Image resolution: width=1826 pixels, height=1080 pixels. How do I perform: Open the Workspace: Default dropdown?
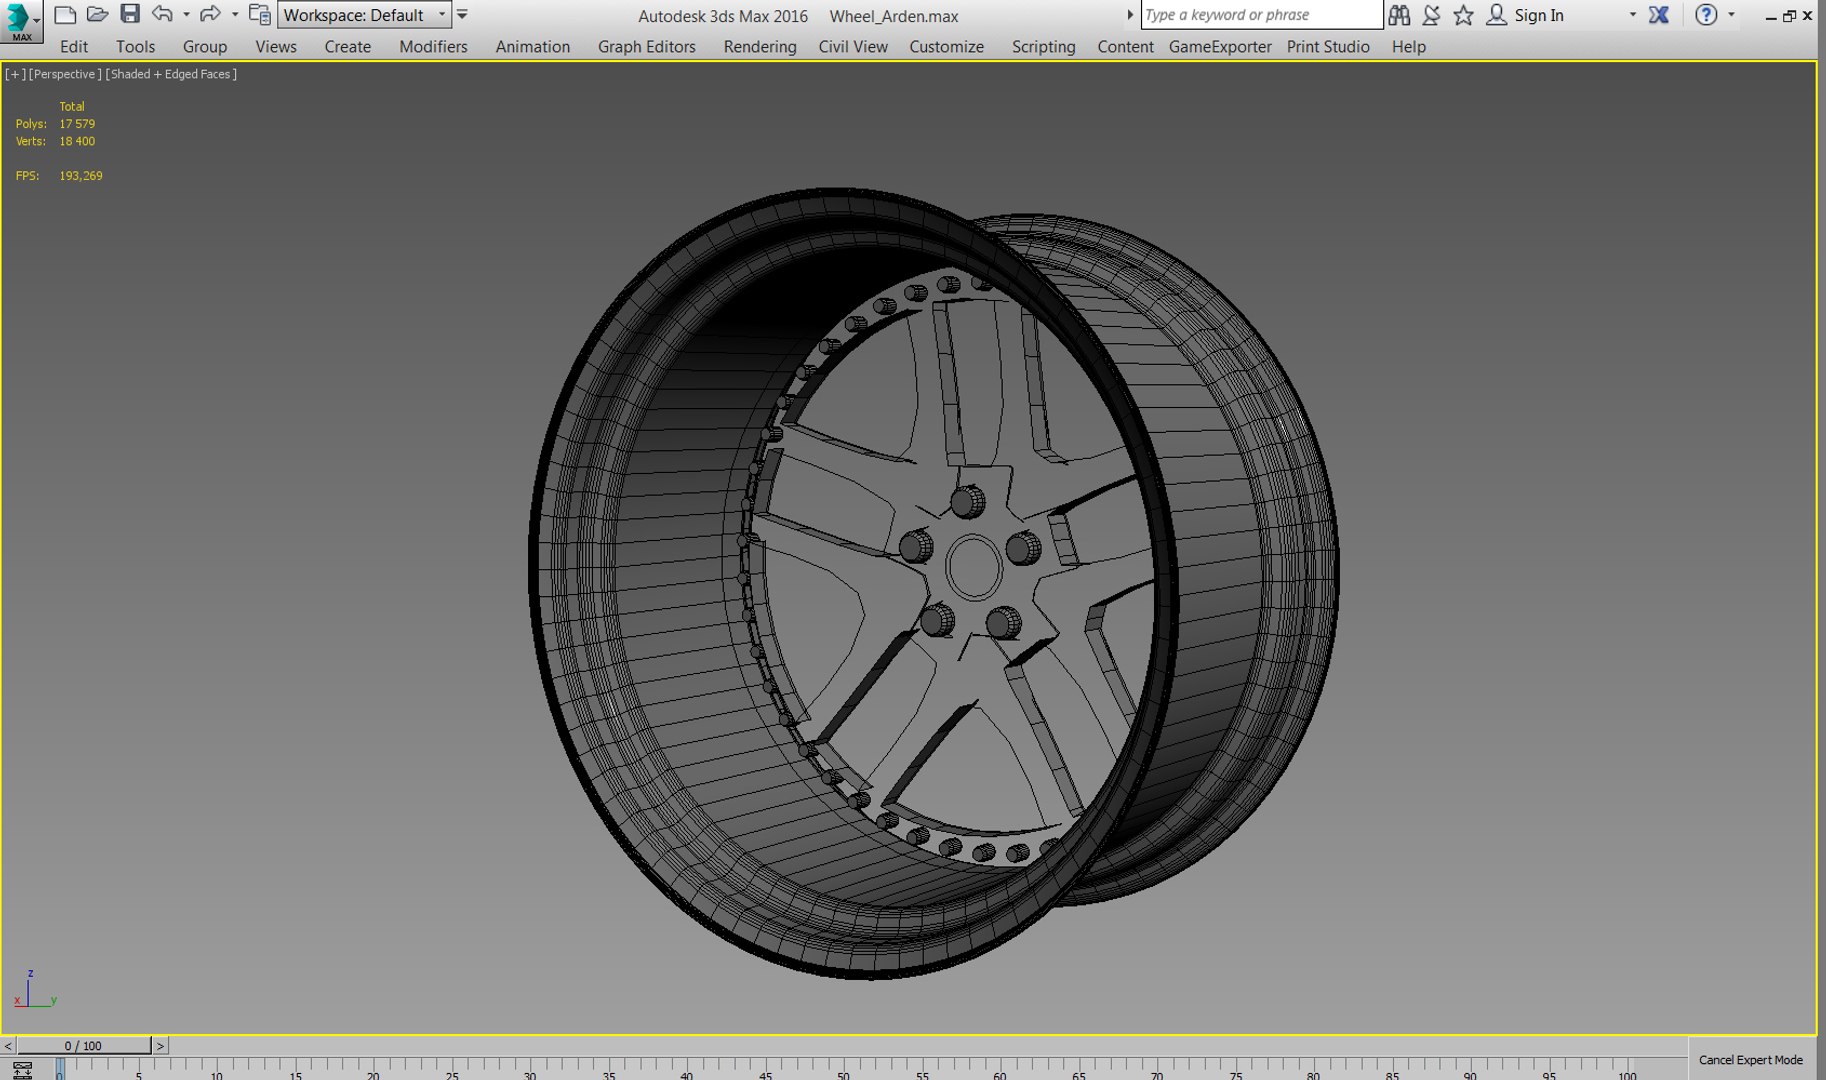[x=365, y=15]
